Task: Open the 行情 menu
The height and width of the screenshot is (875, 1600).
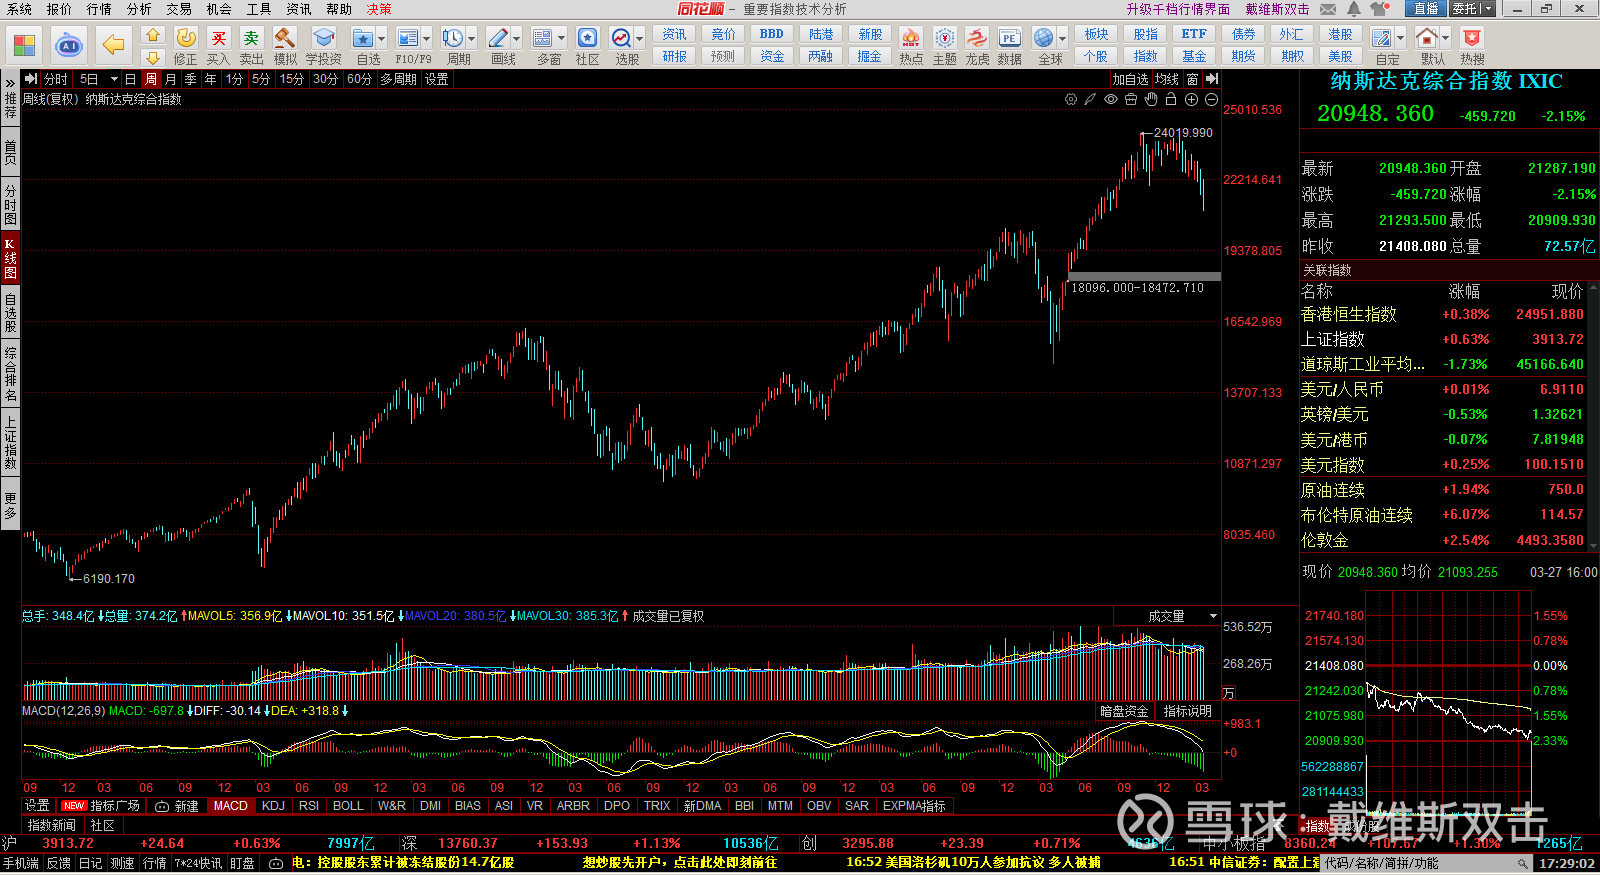Action: [99, 9]
